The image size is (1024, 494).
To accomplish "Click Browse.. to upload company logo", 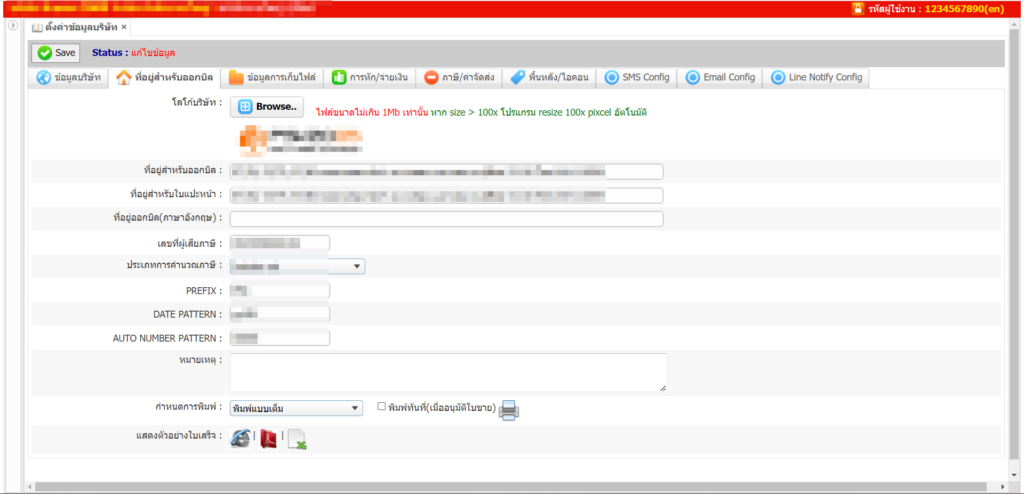I will (x=267, y=107).
